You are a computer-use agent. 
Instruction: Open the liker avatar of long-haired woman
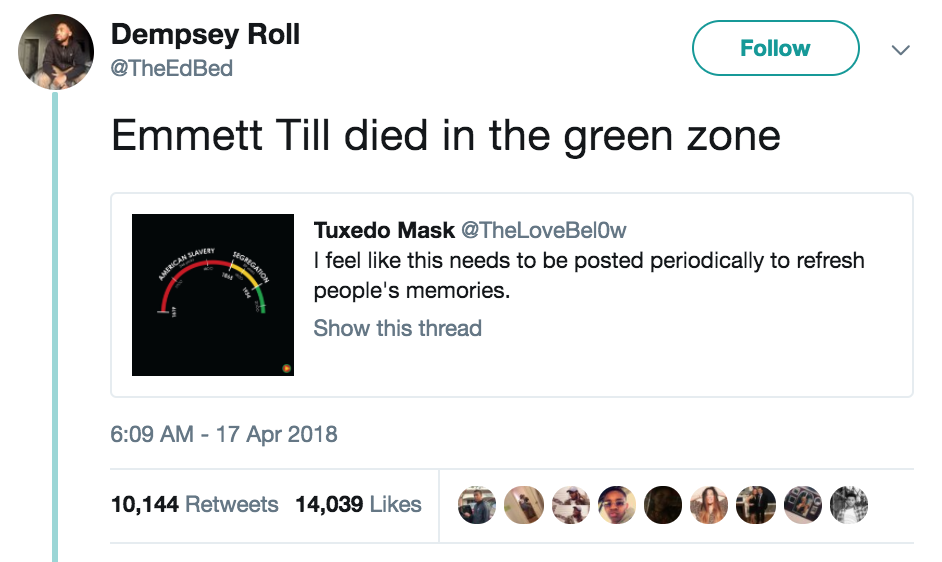709,506
